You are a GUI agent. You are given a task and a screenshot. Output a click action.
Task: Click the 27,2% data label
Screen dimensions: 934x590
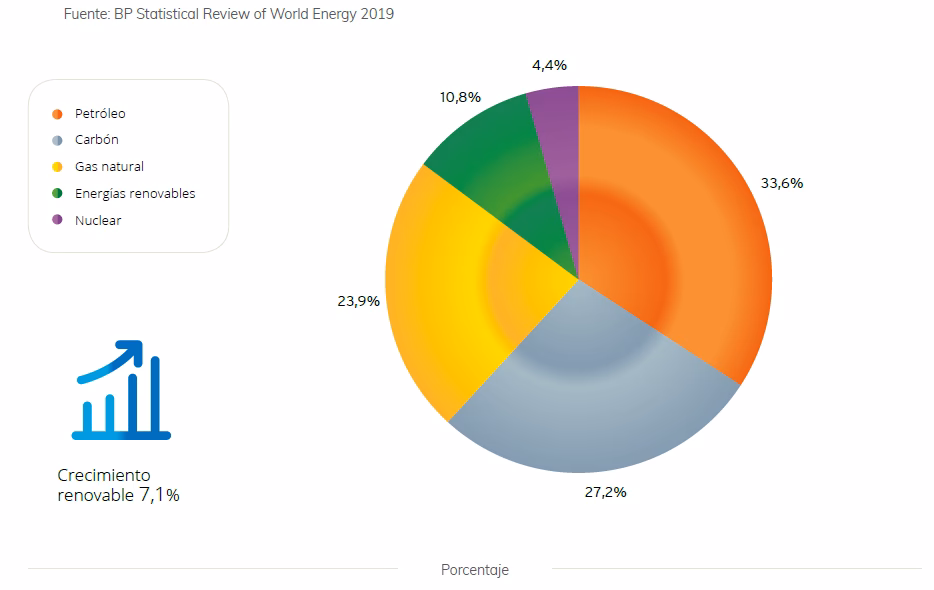(605, 493)
